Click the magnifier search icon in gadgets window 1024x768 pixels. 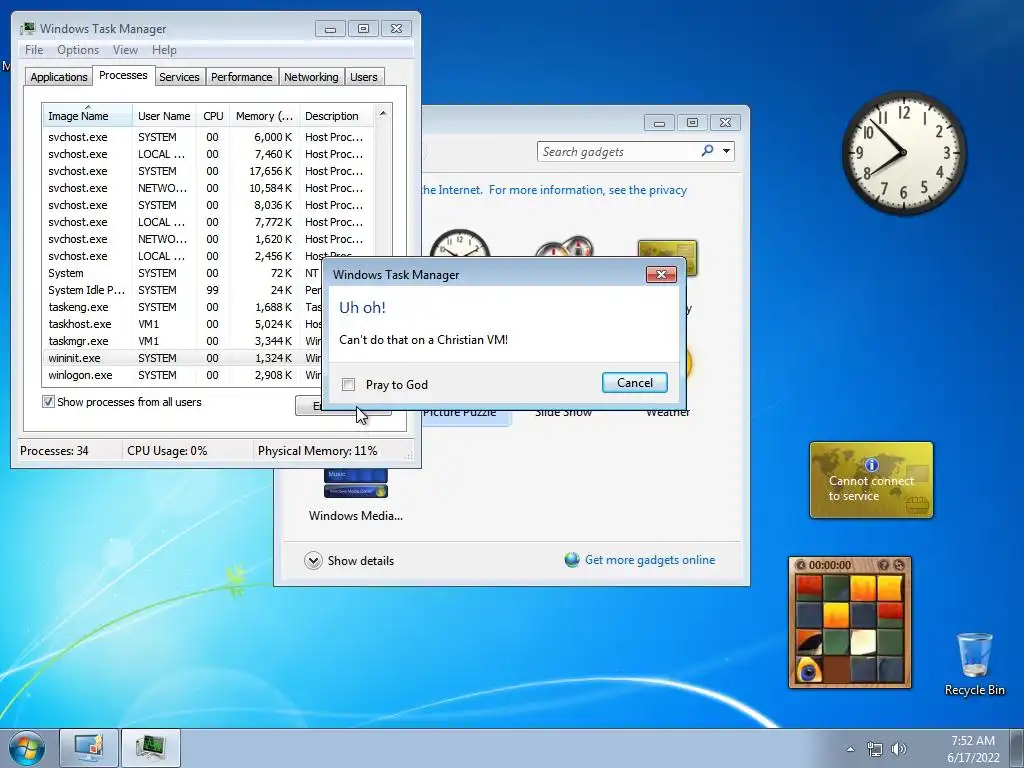[707, 151]
